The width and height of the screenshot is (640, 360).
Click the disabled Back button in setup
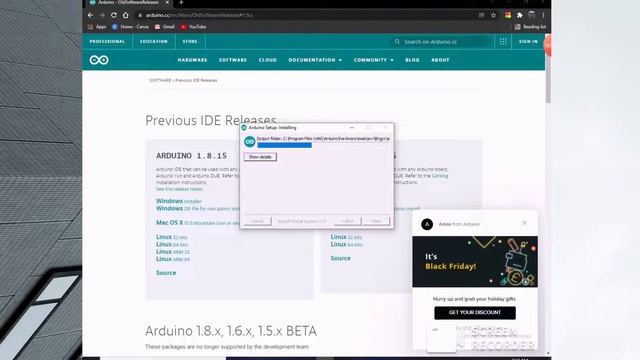click(347, 221)
